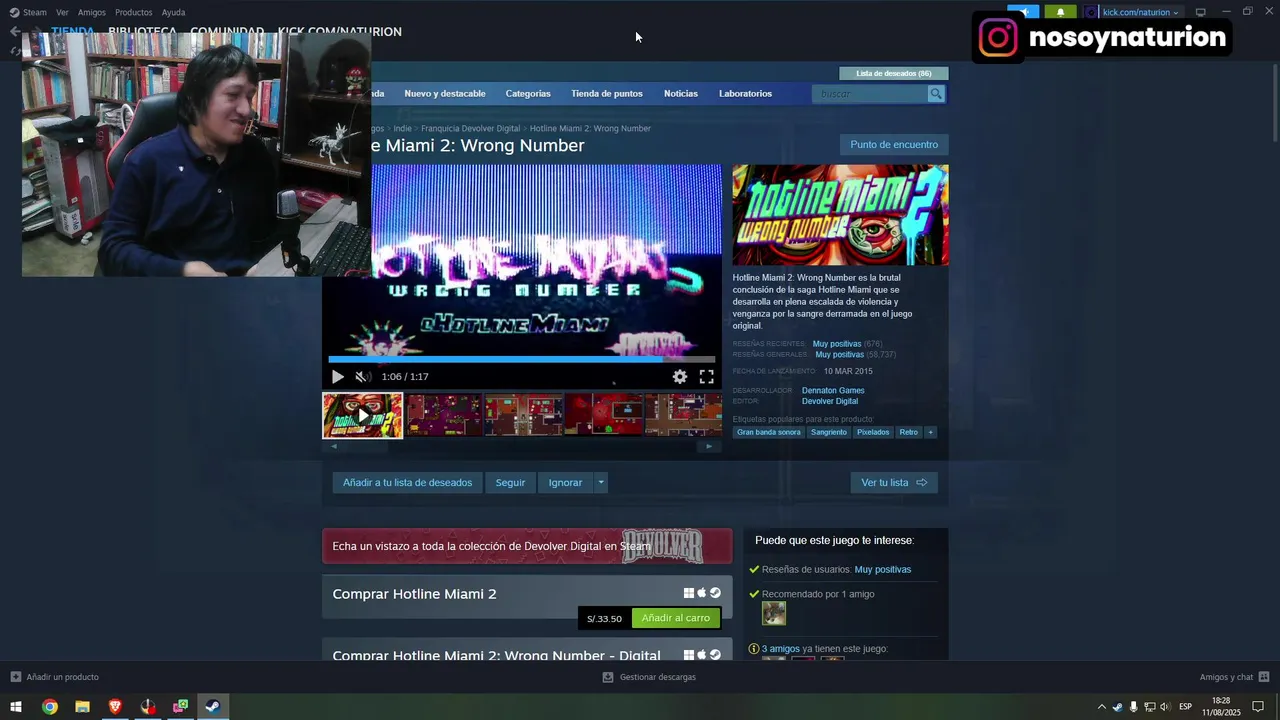Open the 3 amigos link
The height and width of the screenshot is (720, 1280).
tap(781, 648)
